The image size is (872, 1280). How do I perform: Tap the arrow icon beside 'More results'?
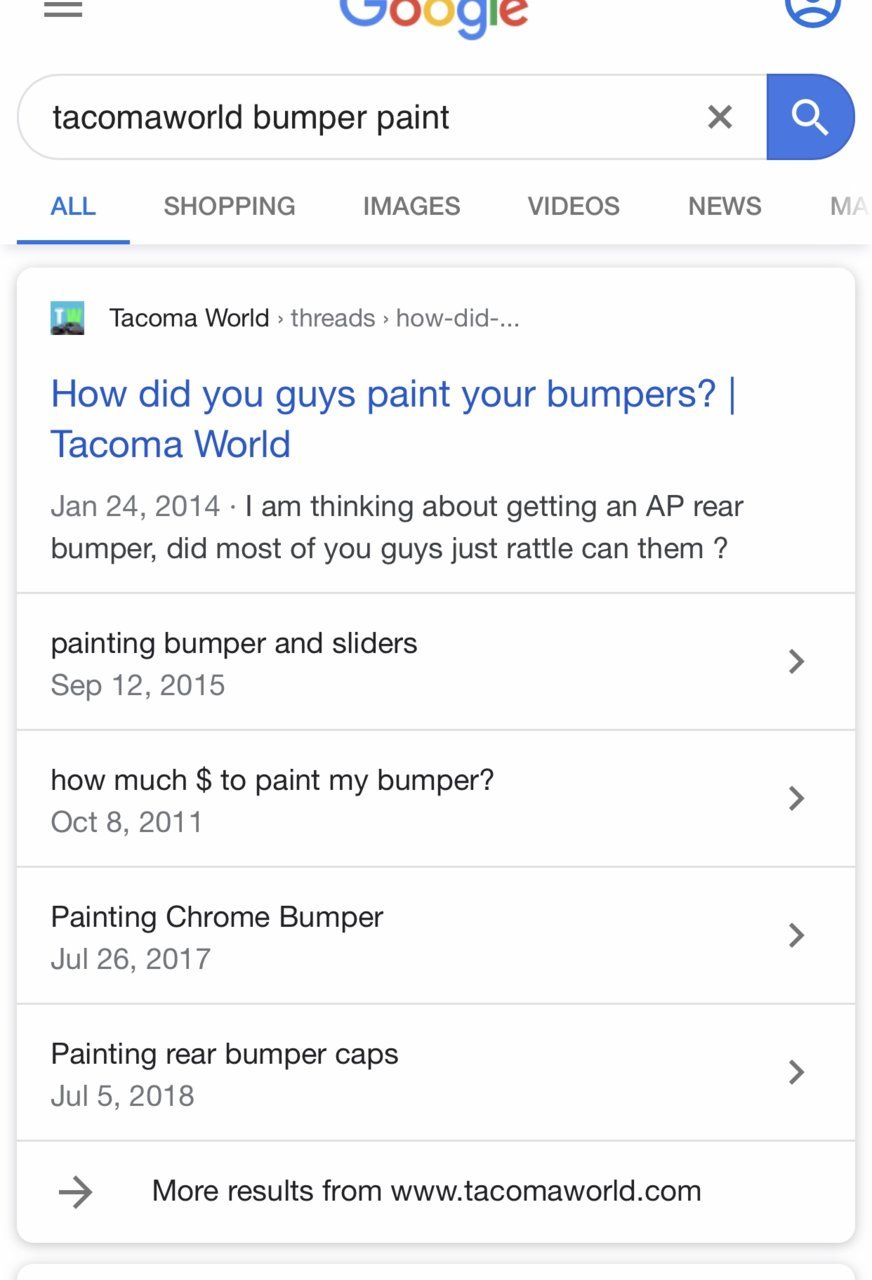click(x=75, y=1192)
